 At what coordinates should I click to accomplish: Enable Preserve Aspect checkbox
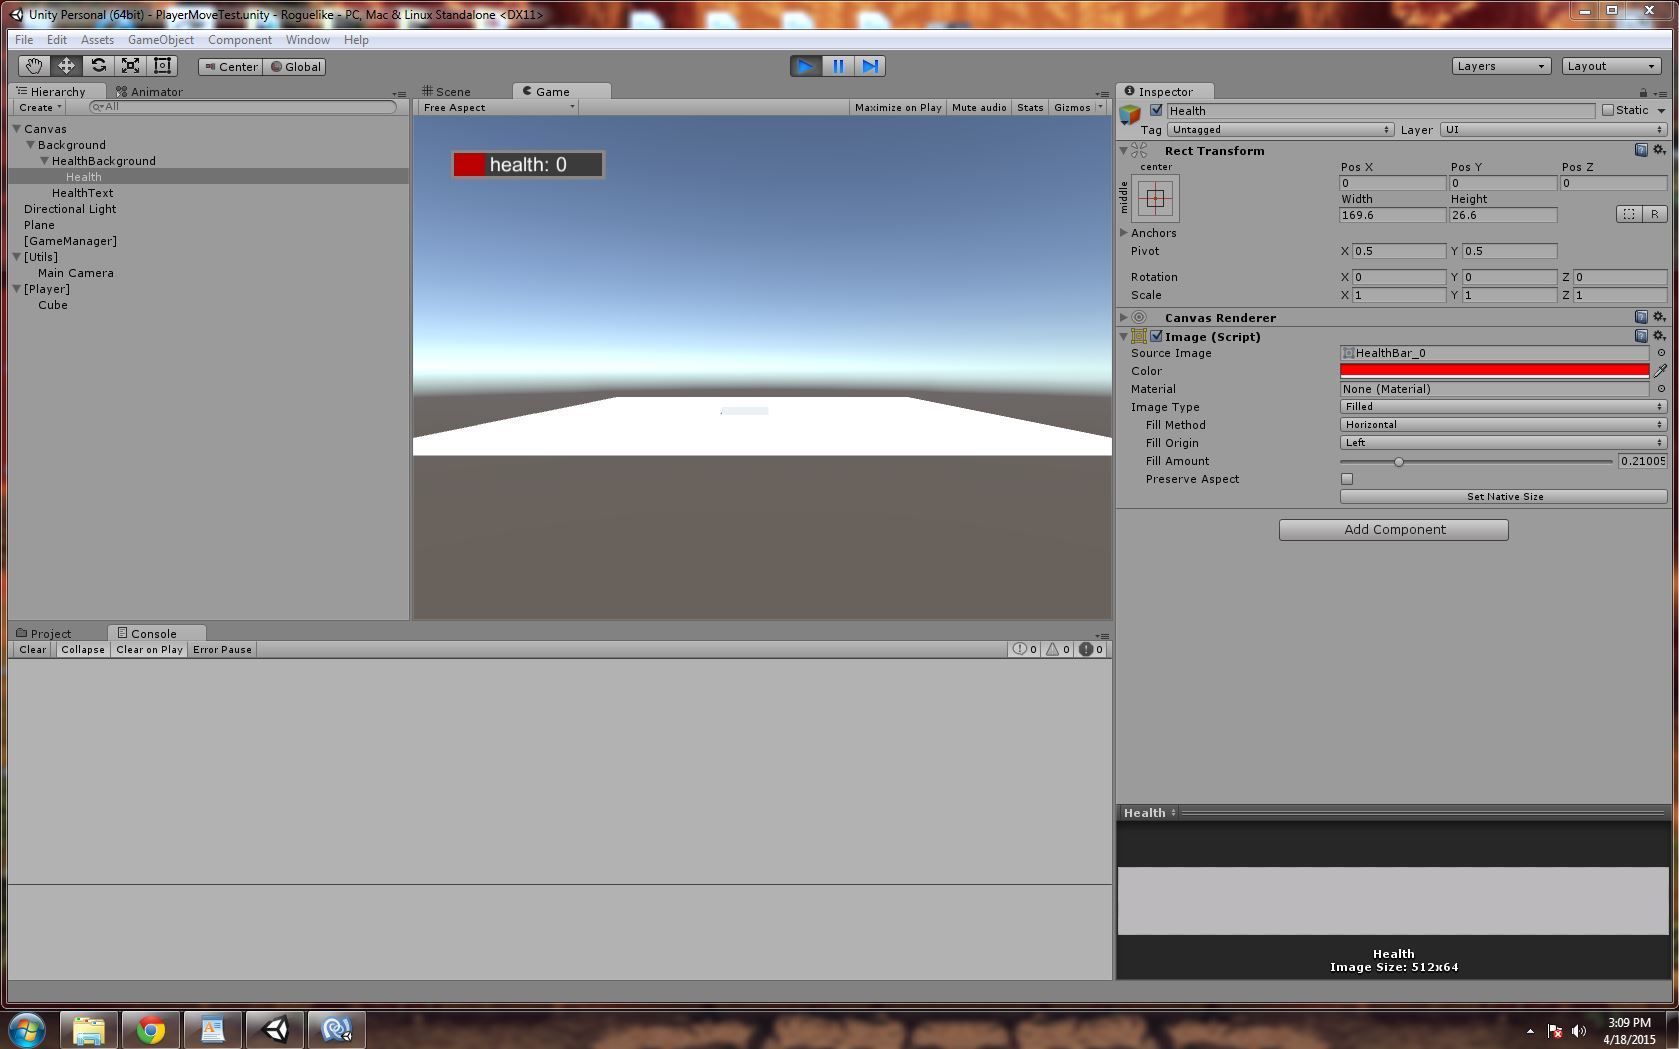pyautogui.click(x=1347, y=479)
